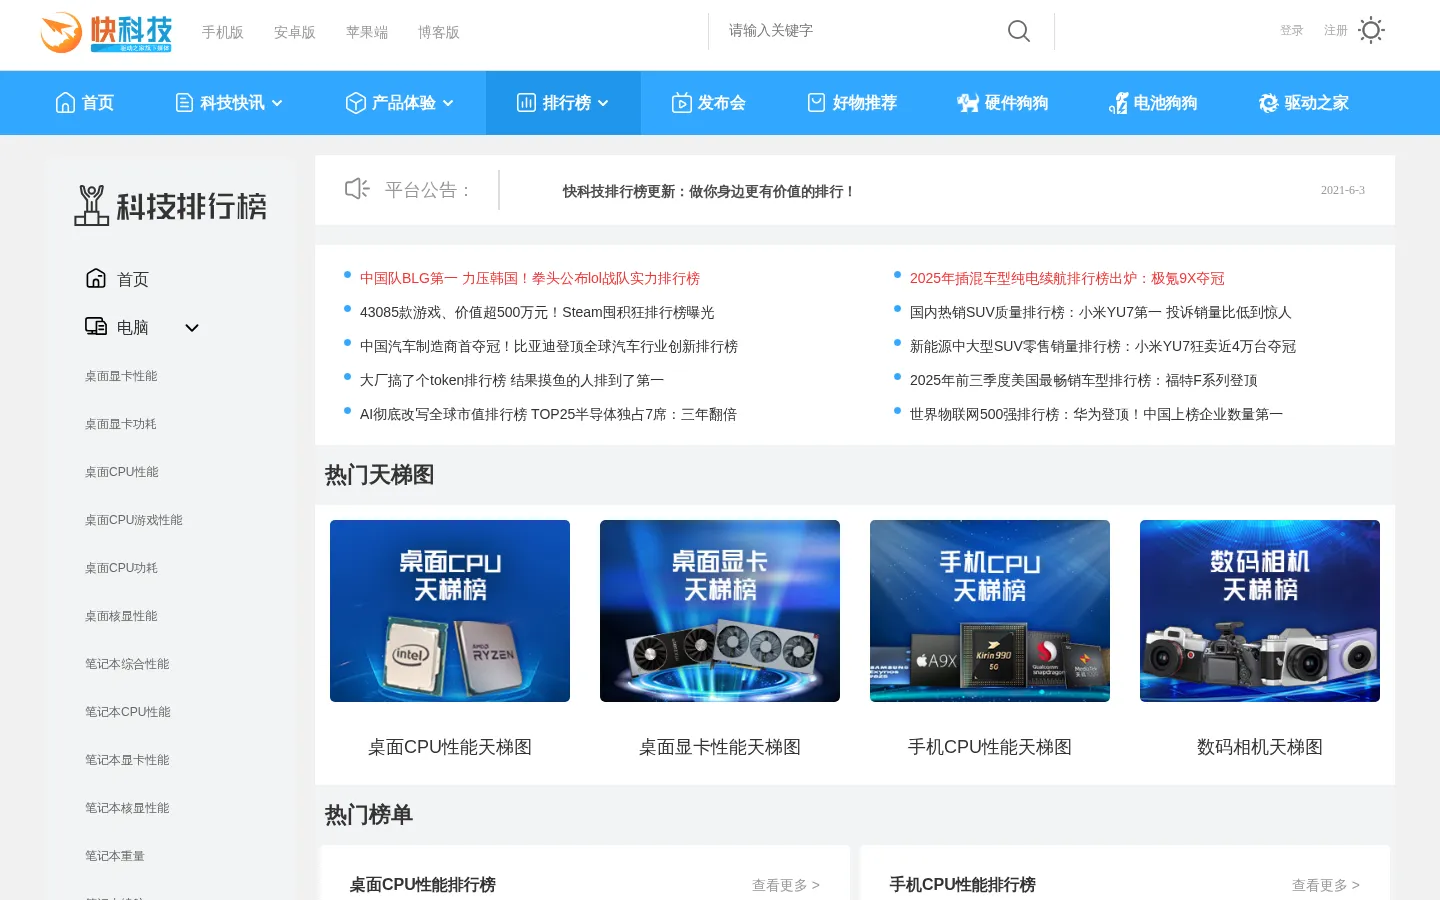The width and height of the screenshot is (1440, 900).
Task: Toggle the sun theme icon
Action: pyautogui.click(x=1372, y=30)
